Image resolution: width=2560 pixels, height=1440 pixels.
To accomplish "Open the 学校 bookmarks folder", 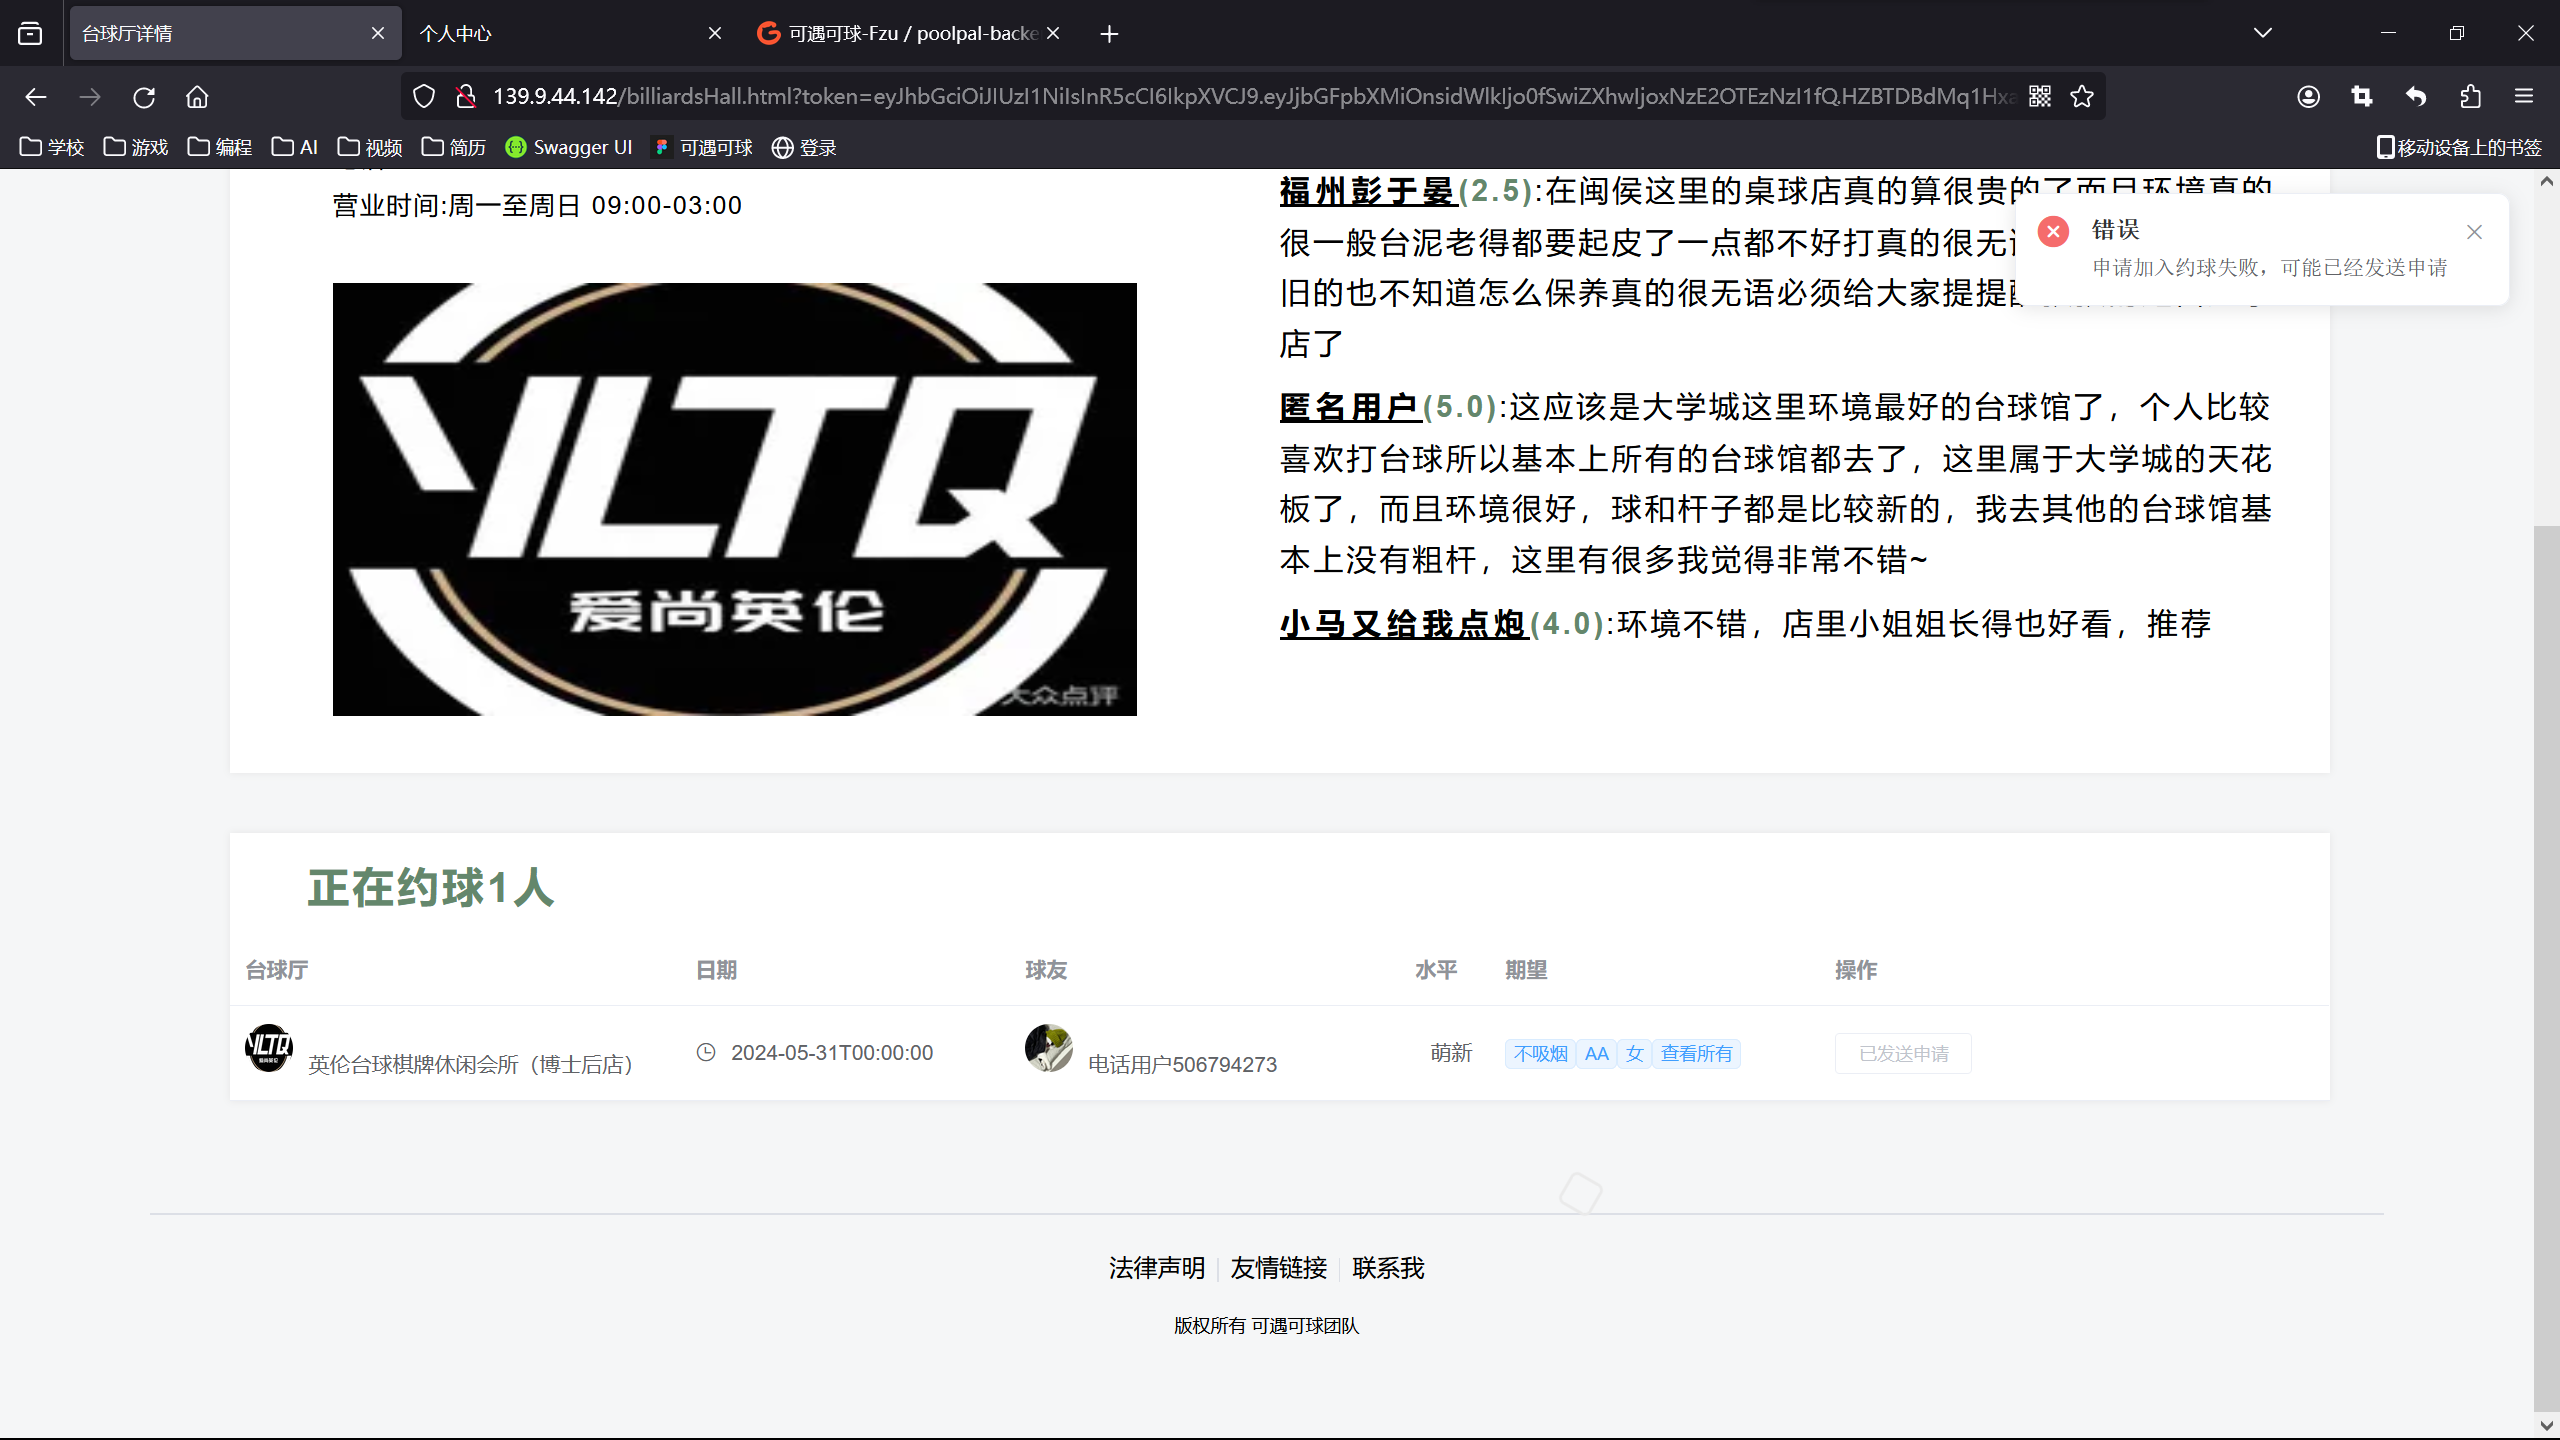I will click(x=52, y=147).
